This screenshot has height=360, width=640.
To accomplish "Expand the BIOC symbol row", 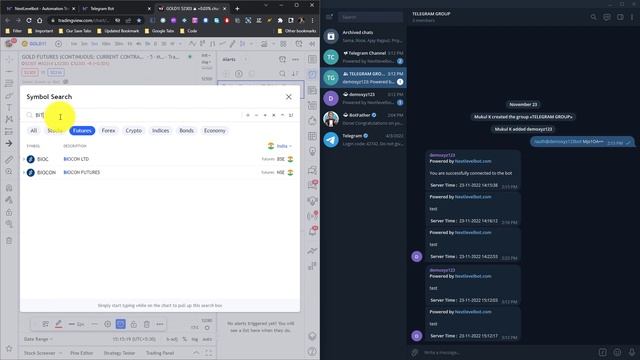I will click(24, 159).
